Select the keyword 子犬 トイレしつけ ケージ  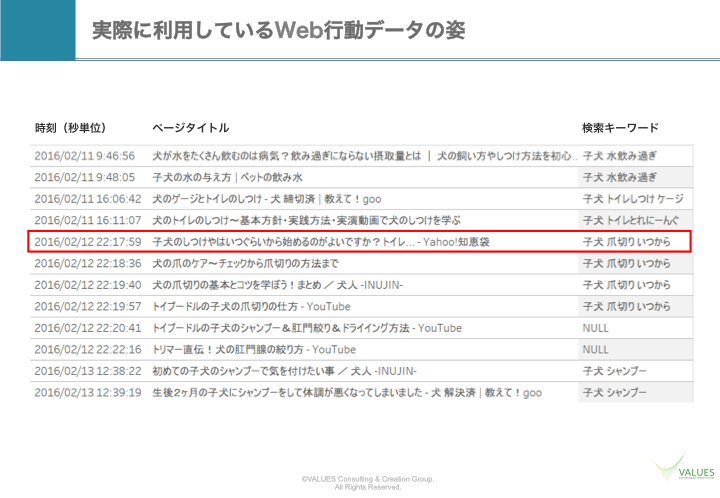[x=633, y=198]
